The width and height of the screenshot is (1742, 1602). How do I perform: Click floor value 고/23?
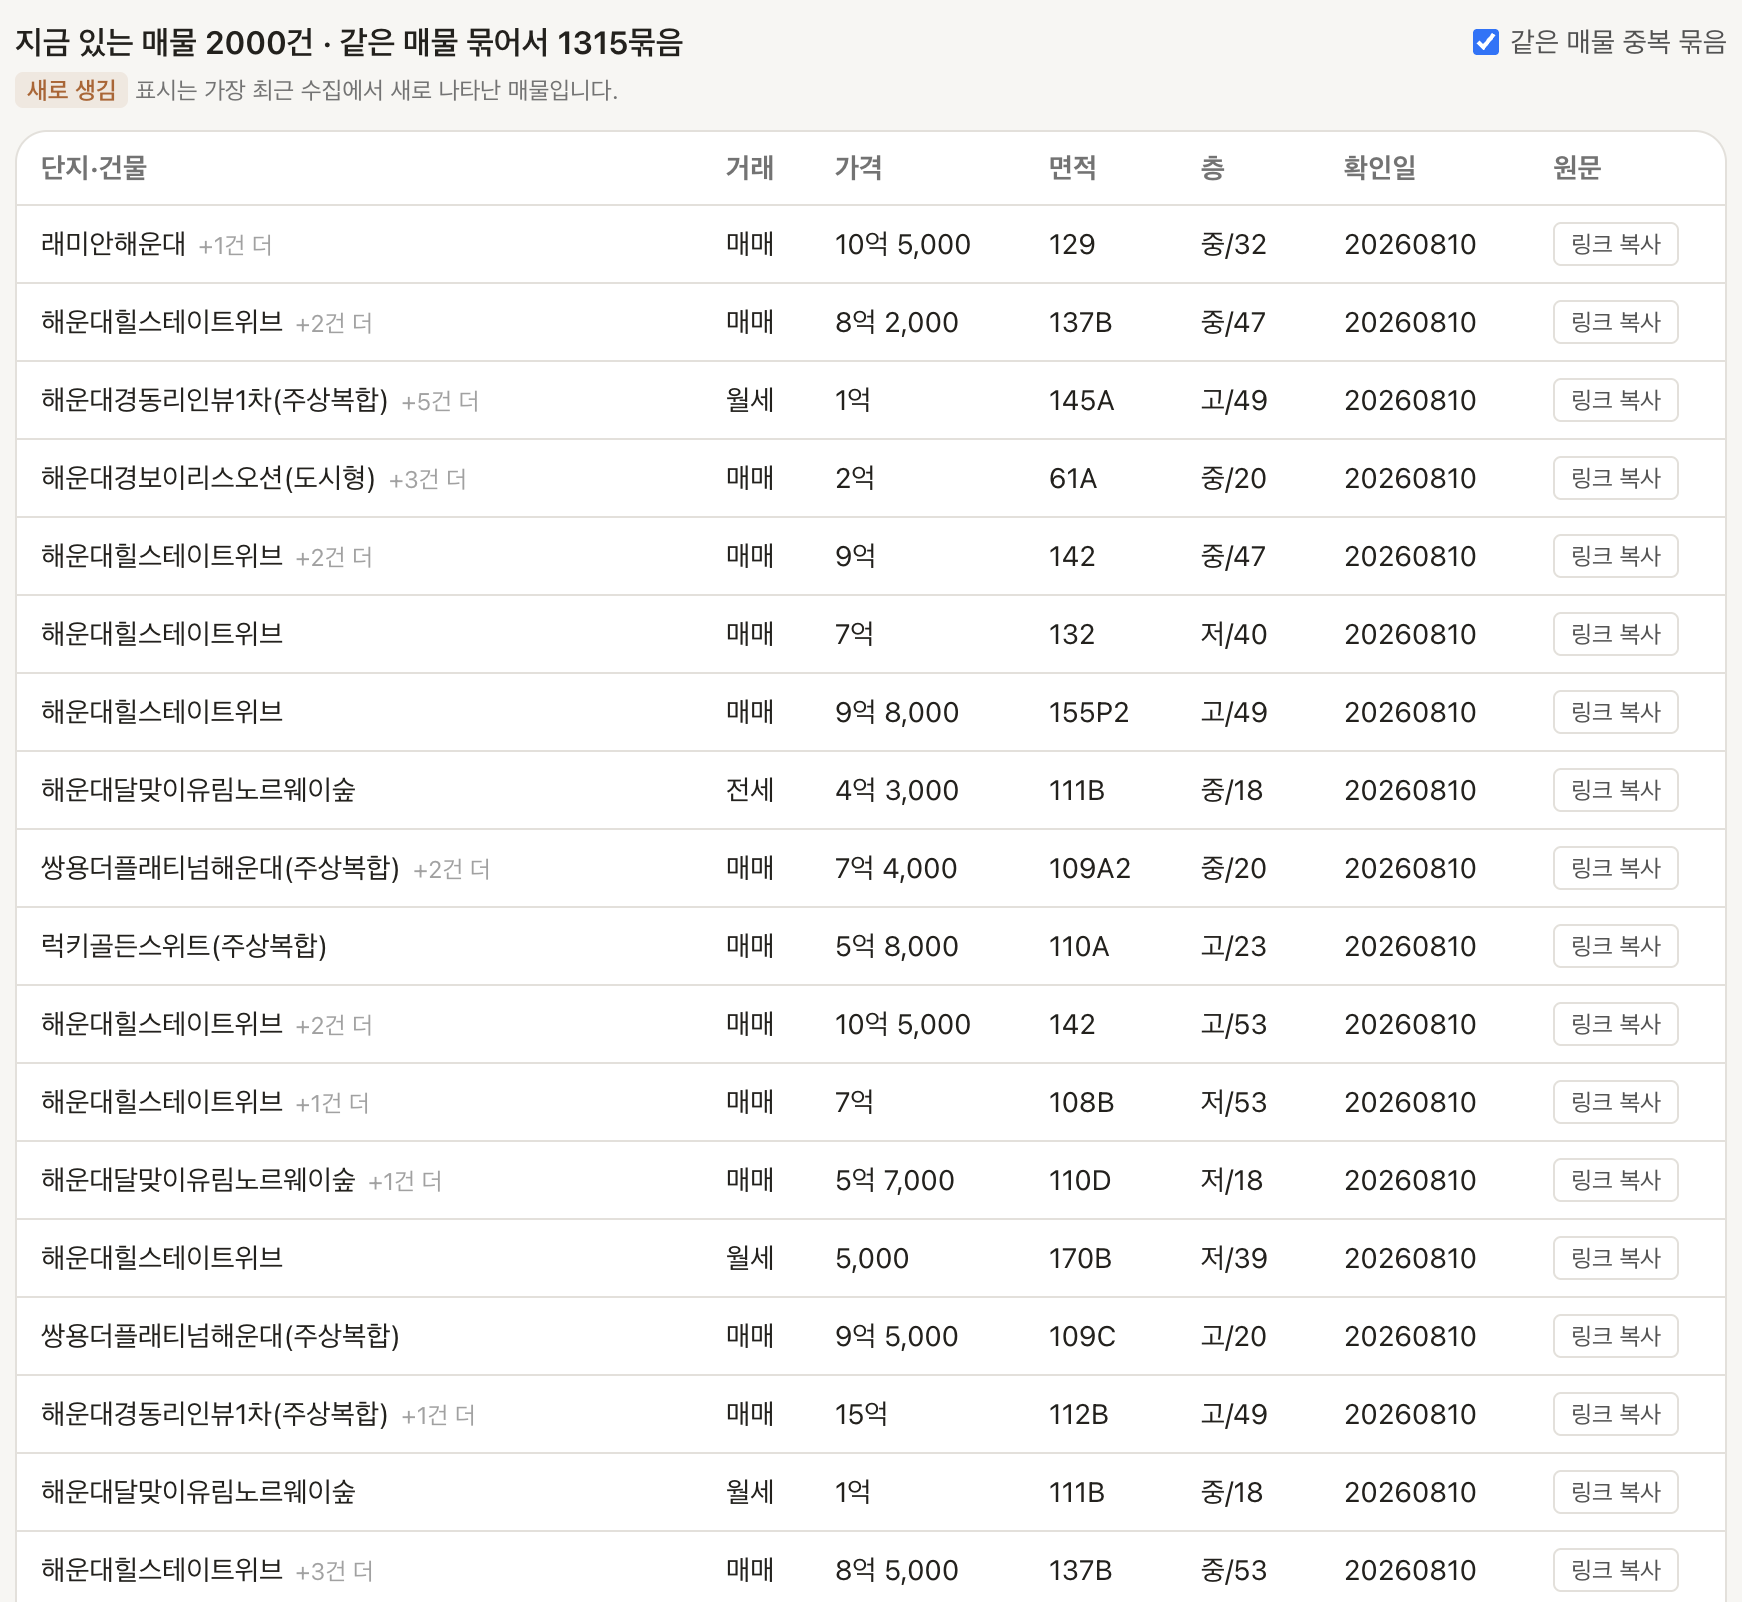(1233, 946)
